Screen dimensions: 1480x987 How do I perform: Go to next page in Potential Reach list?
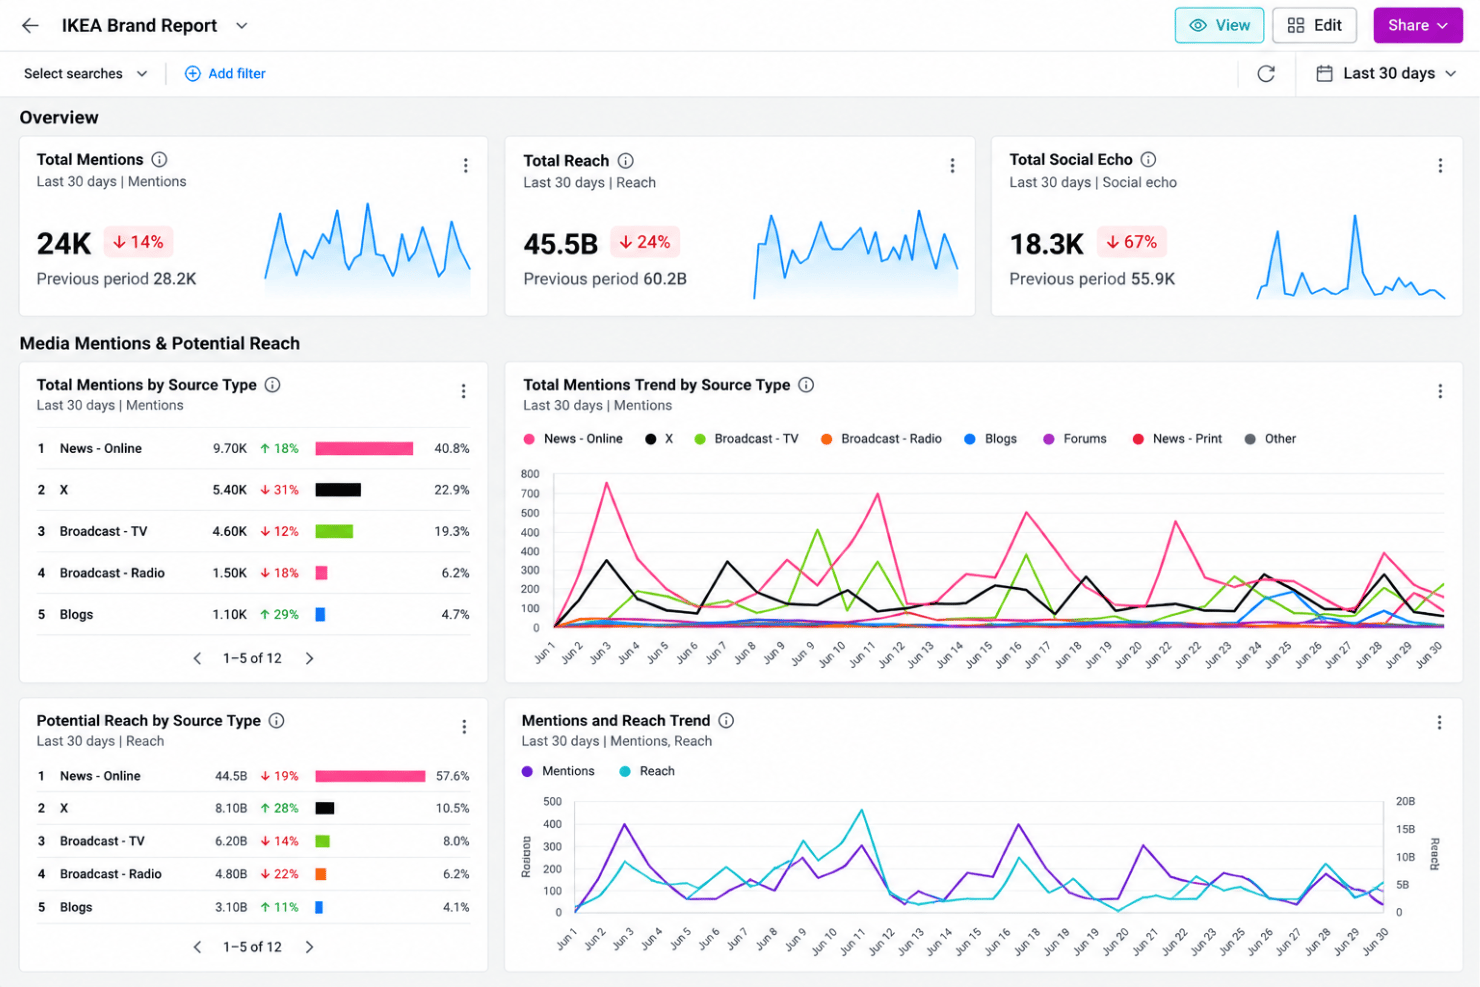[x=309, y=947]
